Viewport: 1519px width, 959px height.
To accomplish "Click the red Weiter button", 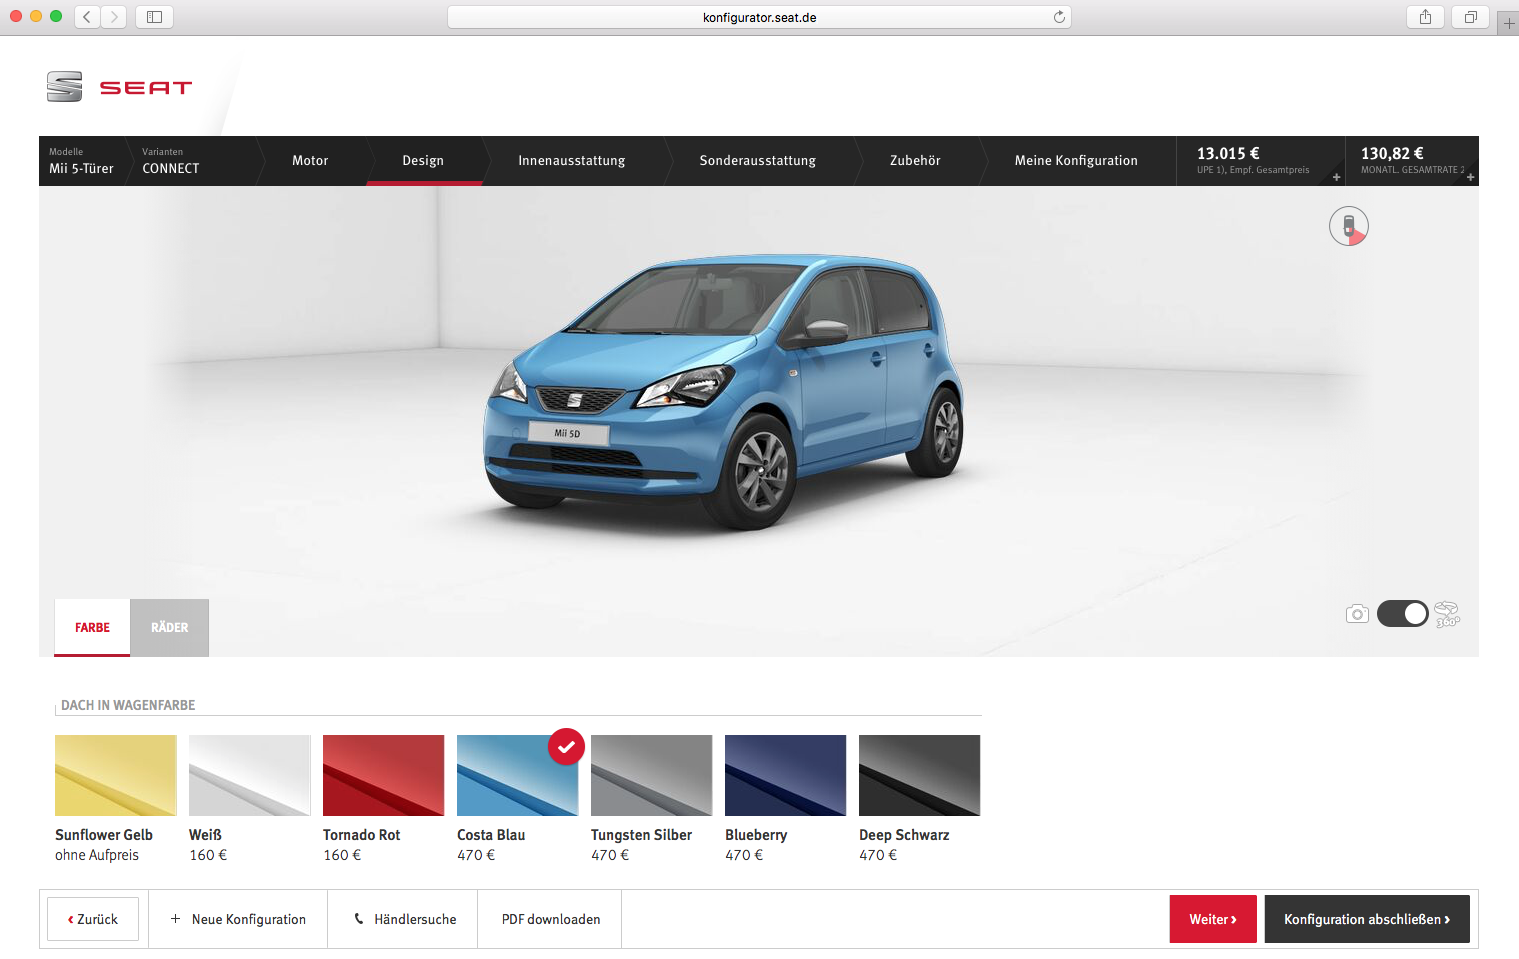I will click(1213, 919).
